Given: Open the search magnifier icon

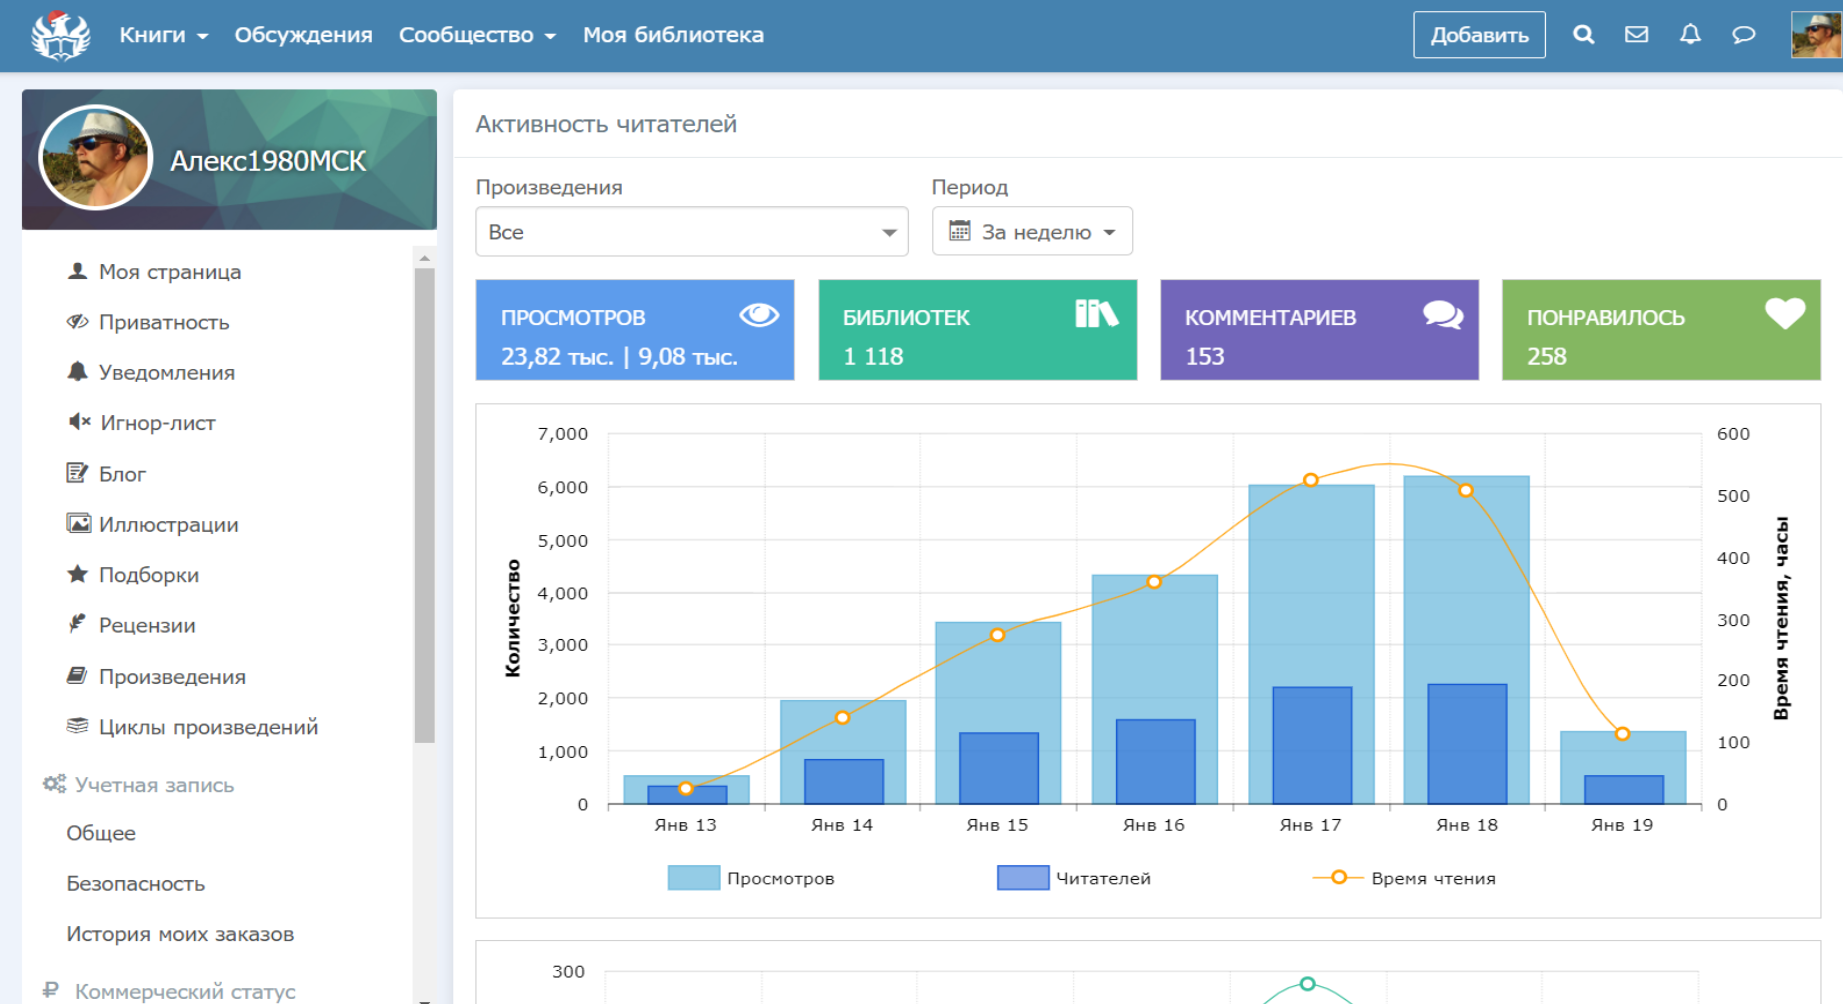Looking at the screenshot, I should pyautogui.click(x=1583, y=35).
